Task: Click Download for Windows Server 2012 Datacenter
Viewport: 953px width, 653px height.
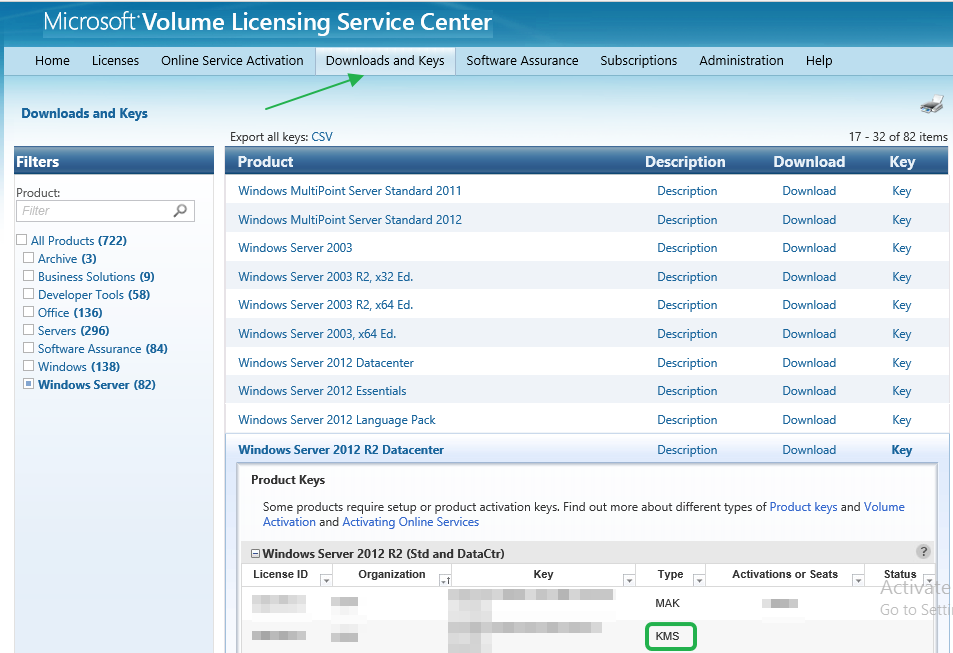Action: 809,363
